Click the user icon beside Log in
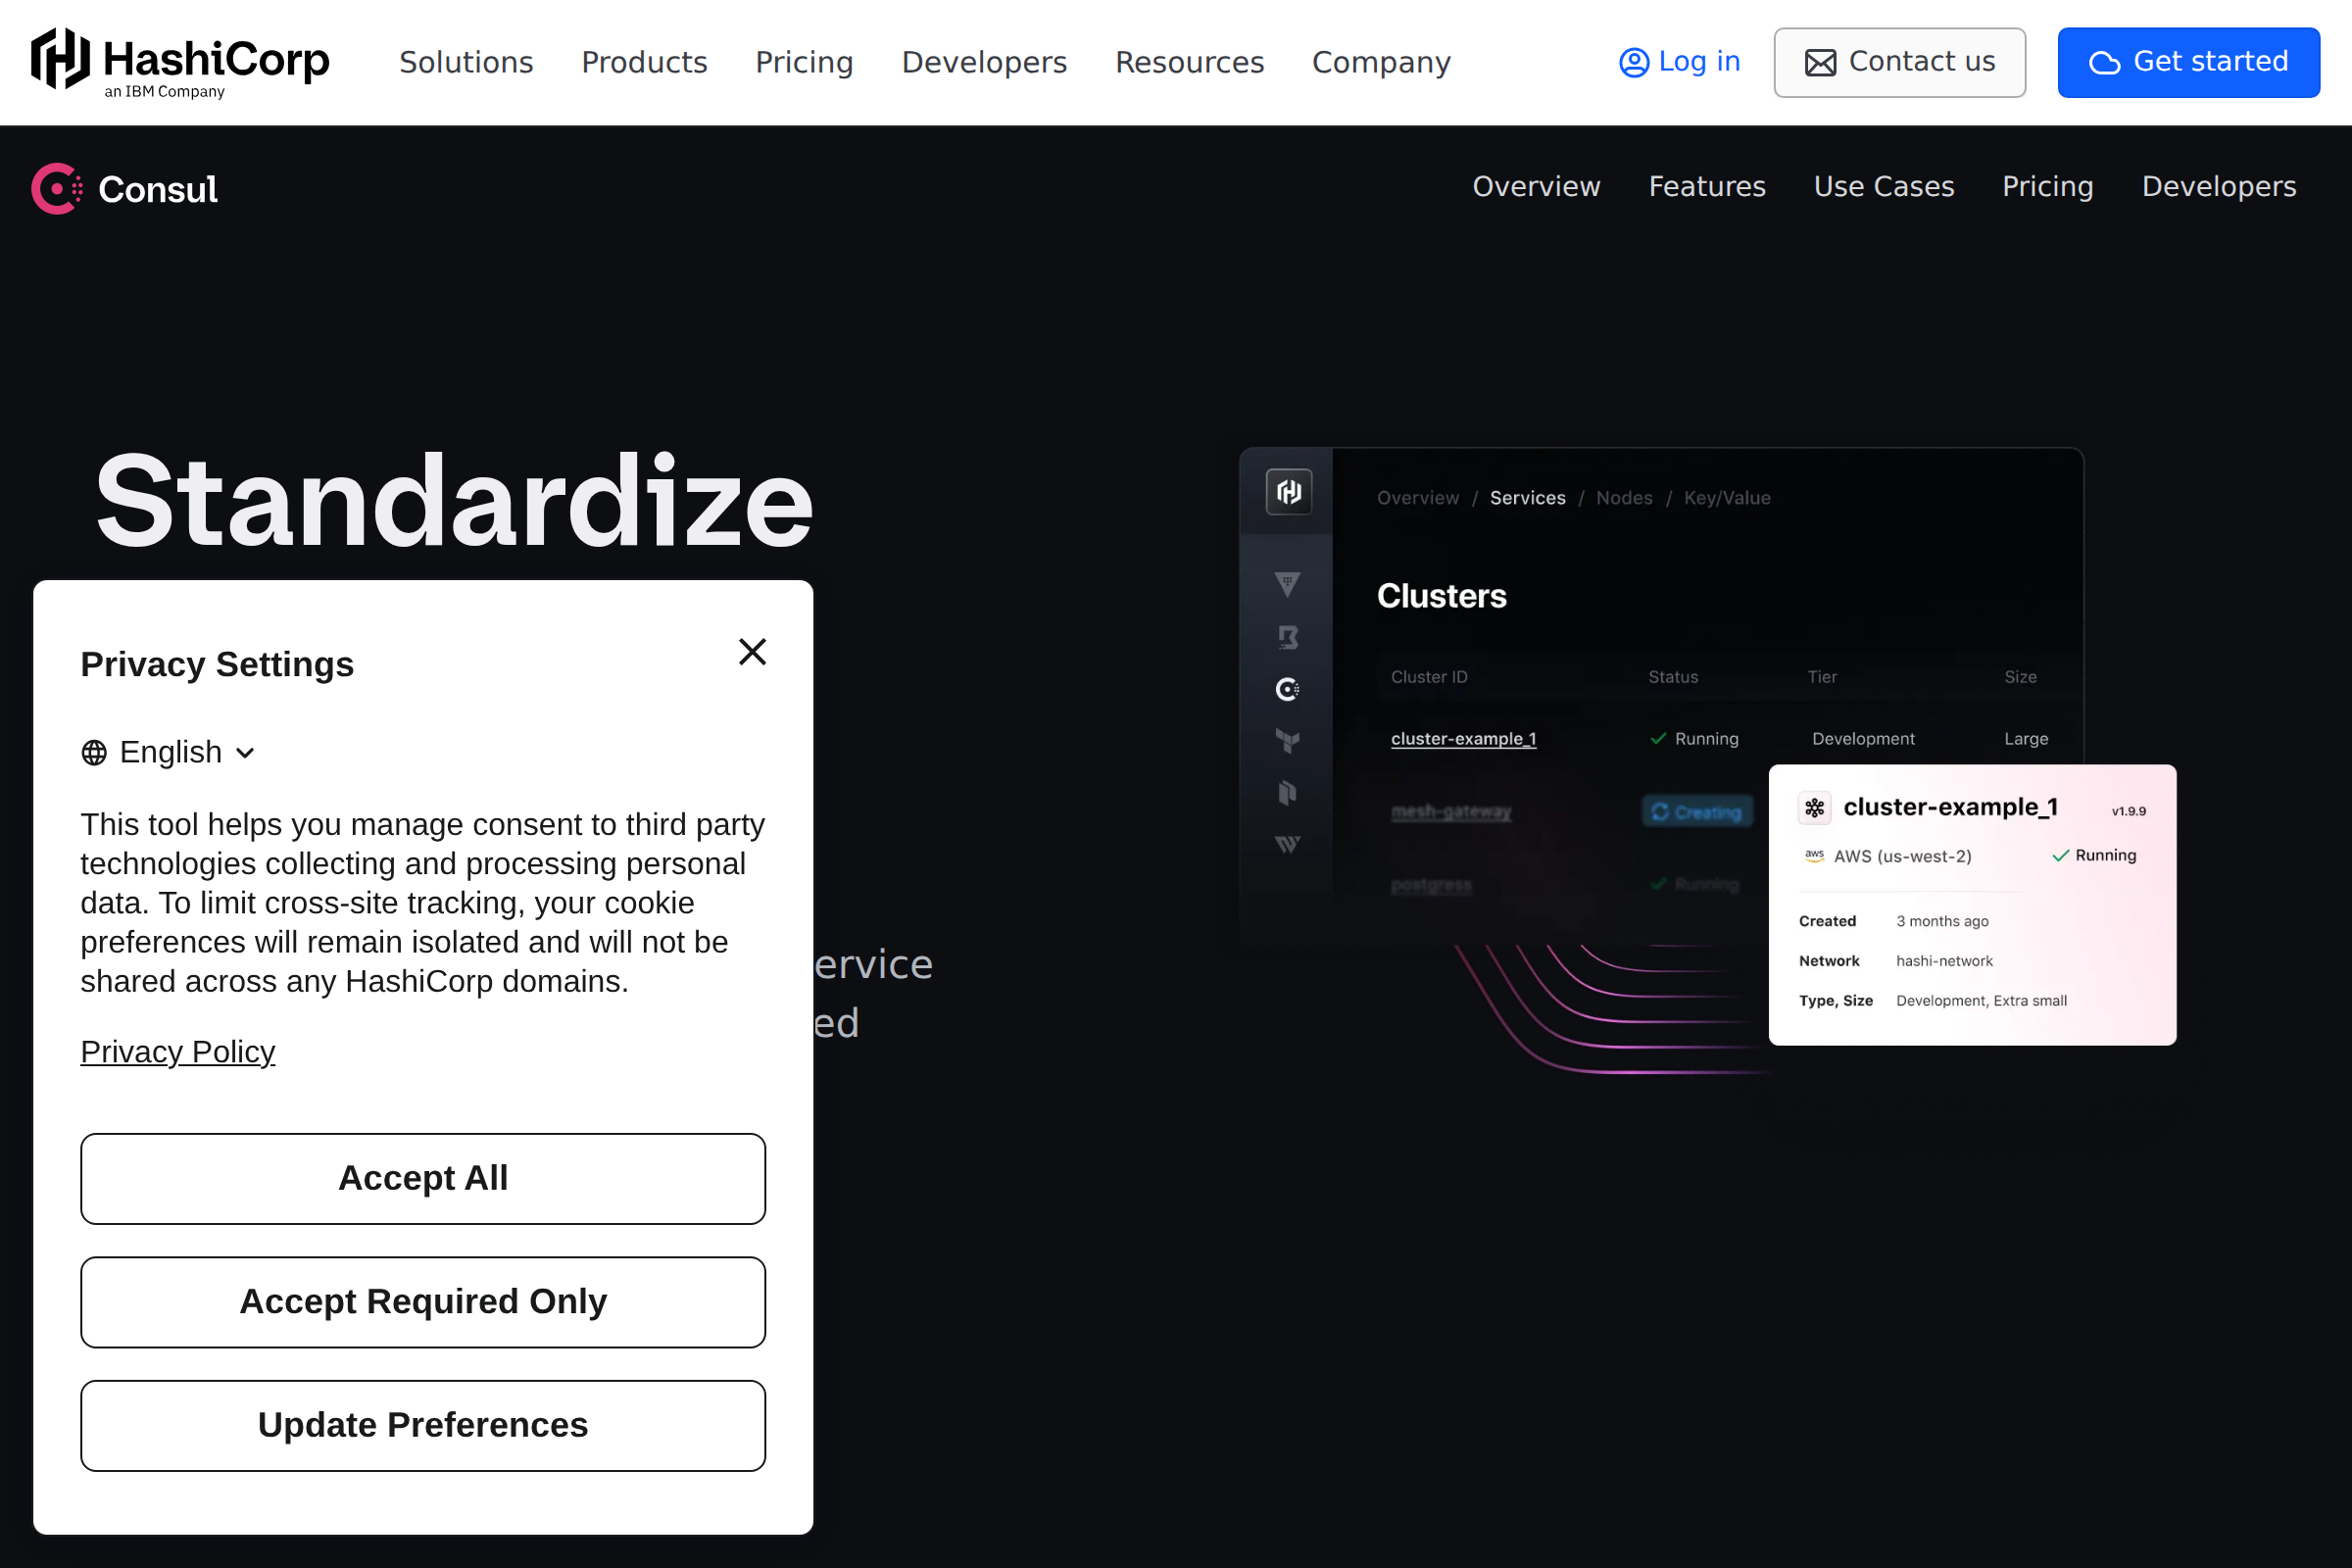This screenshot has height=1568, width=2352. click(x=1634, y=63)
